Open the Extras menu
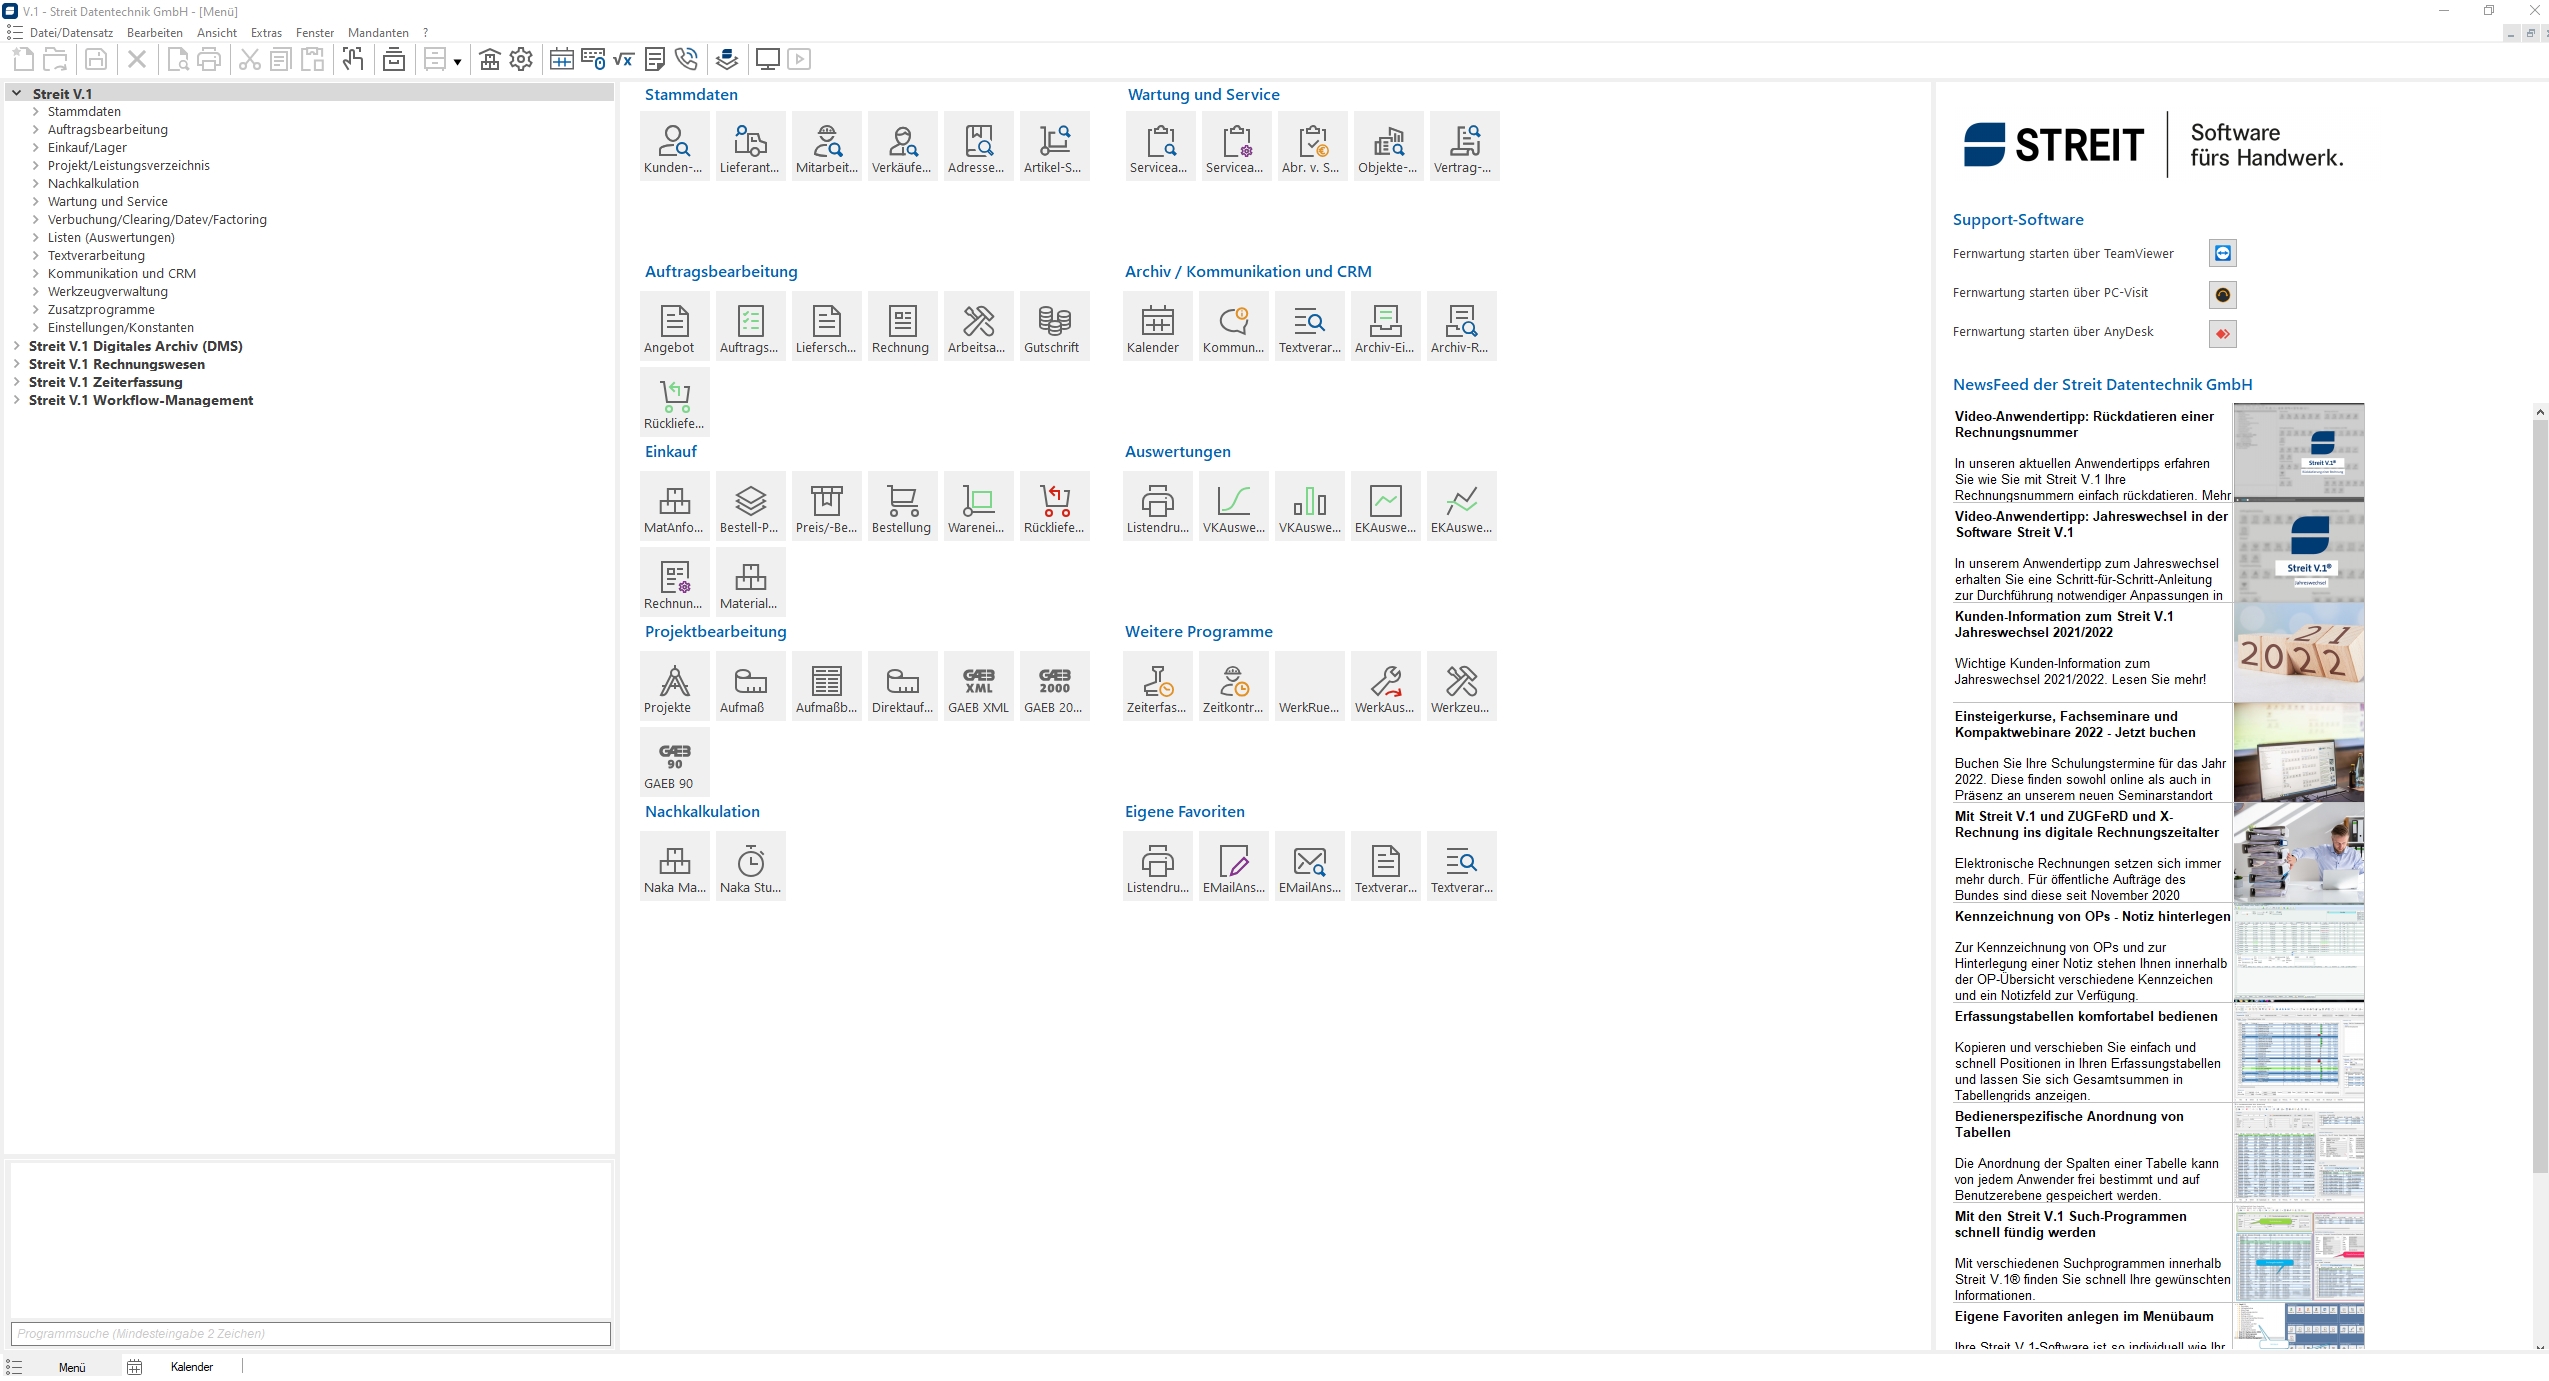 pos(266,33)
